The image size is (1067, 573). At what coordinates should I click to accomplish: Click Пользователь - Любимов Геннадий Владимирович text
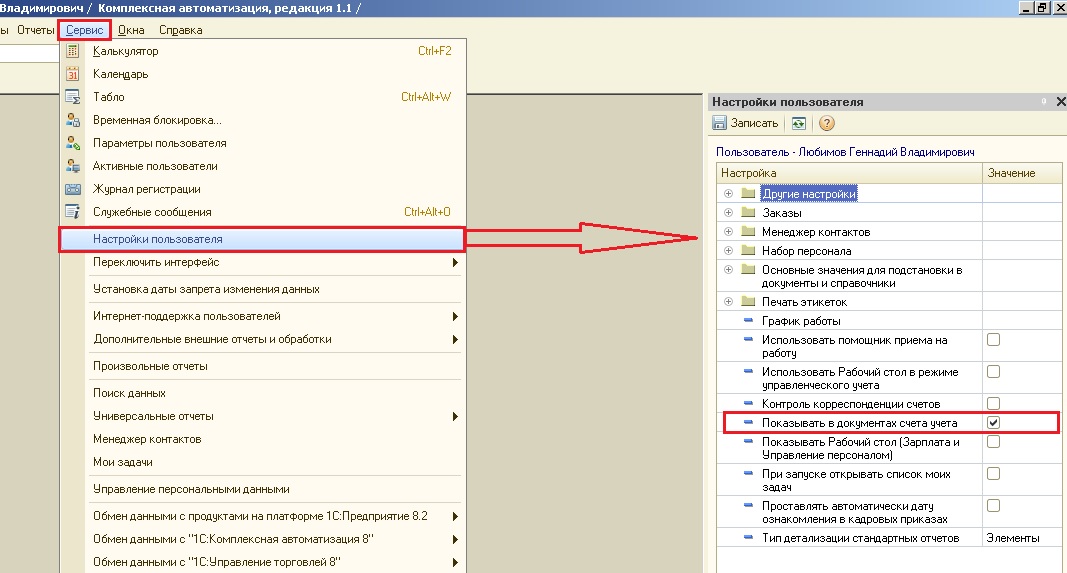pyautogui.click(x=845, y=152)
